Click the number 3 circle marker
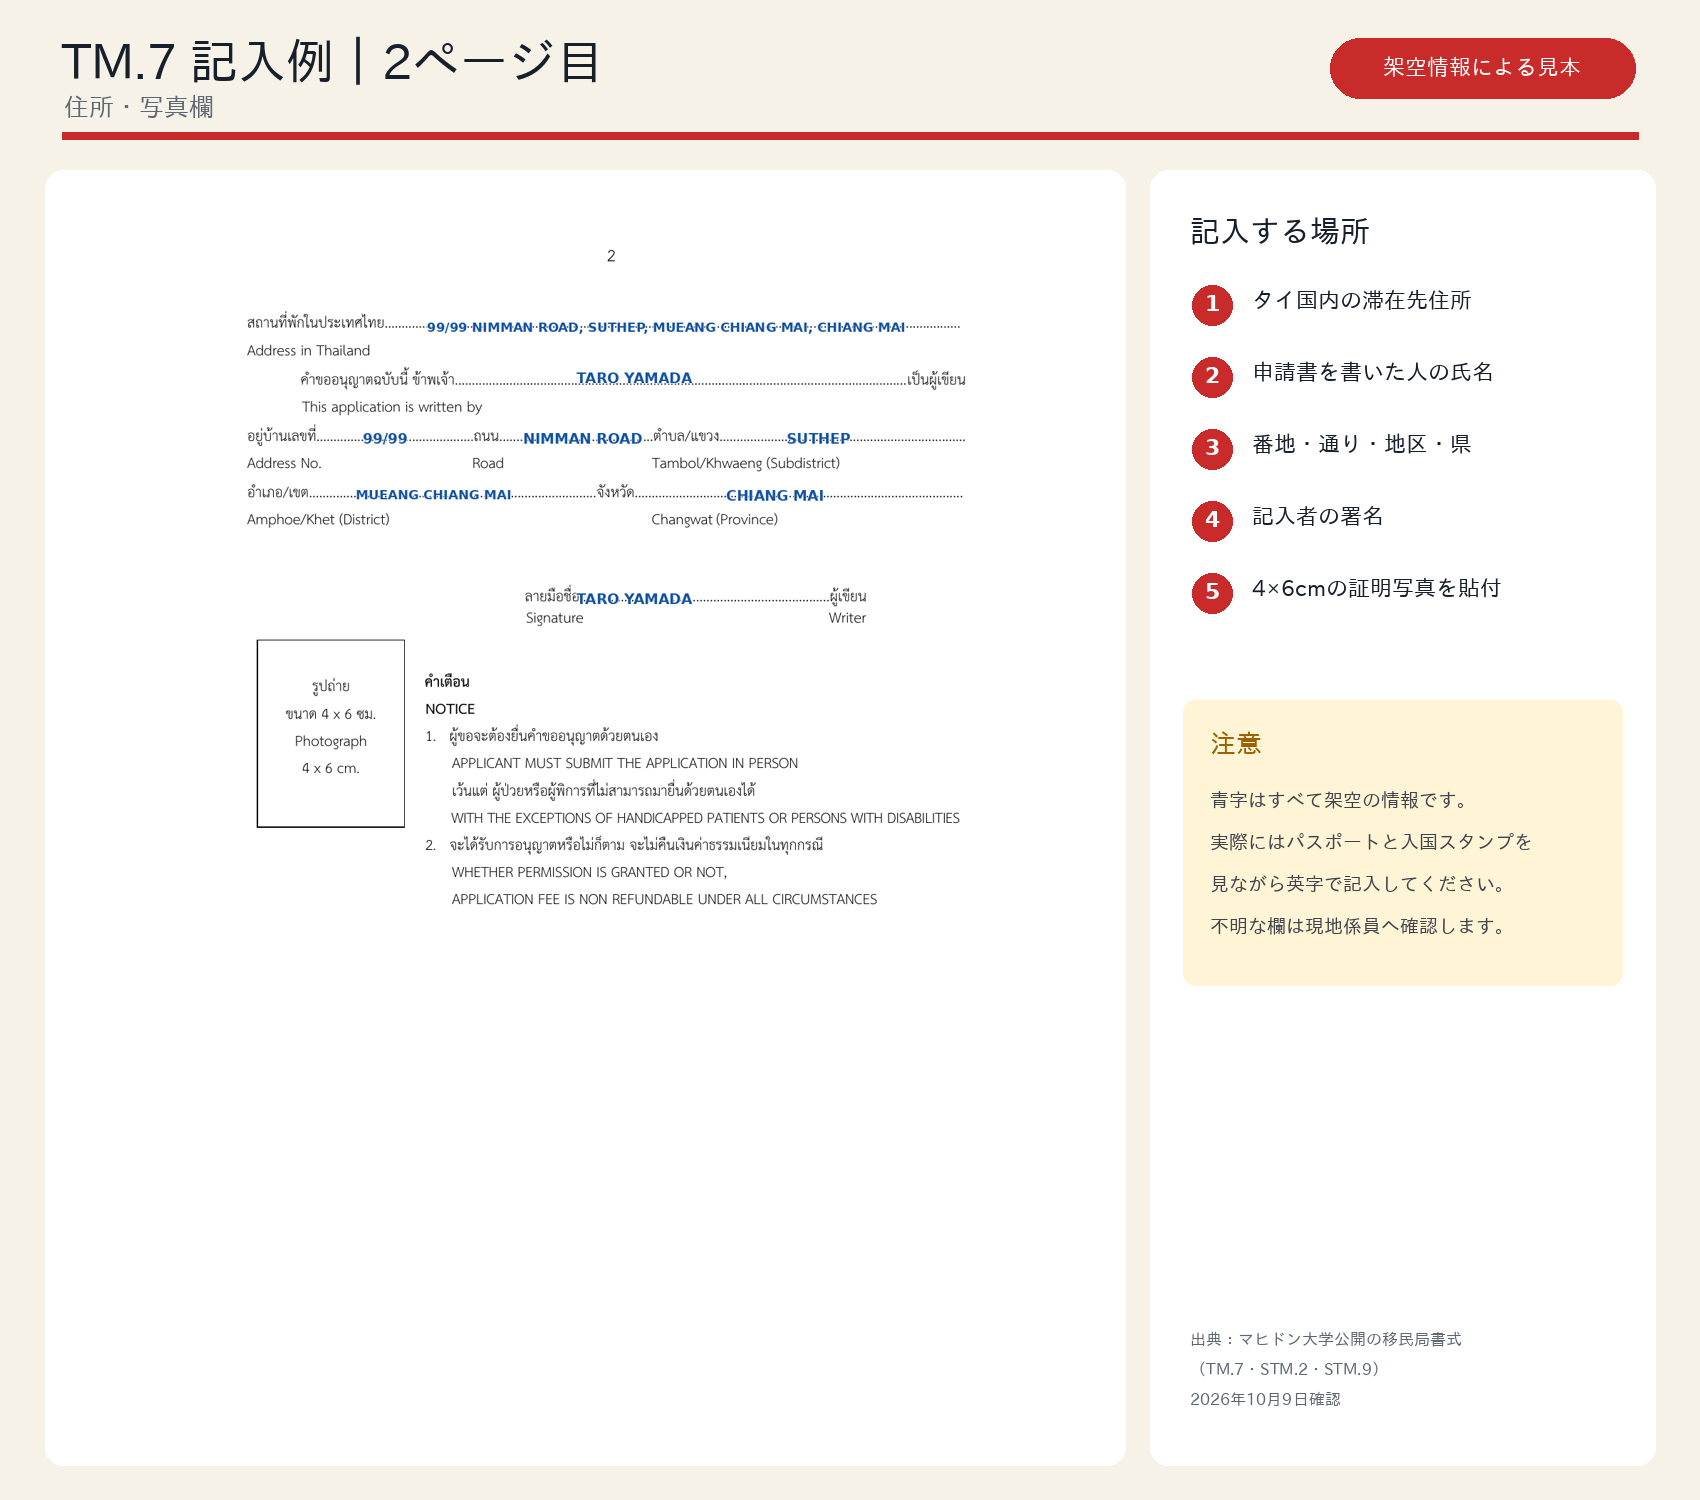Screen dimensions: 1700x1500 pos(1212,448)
